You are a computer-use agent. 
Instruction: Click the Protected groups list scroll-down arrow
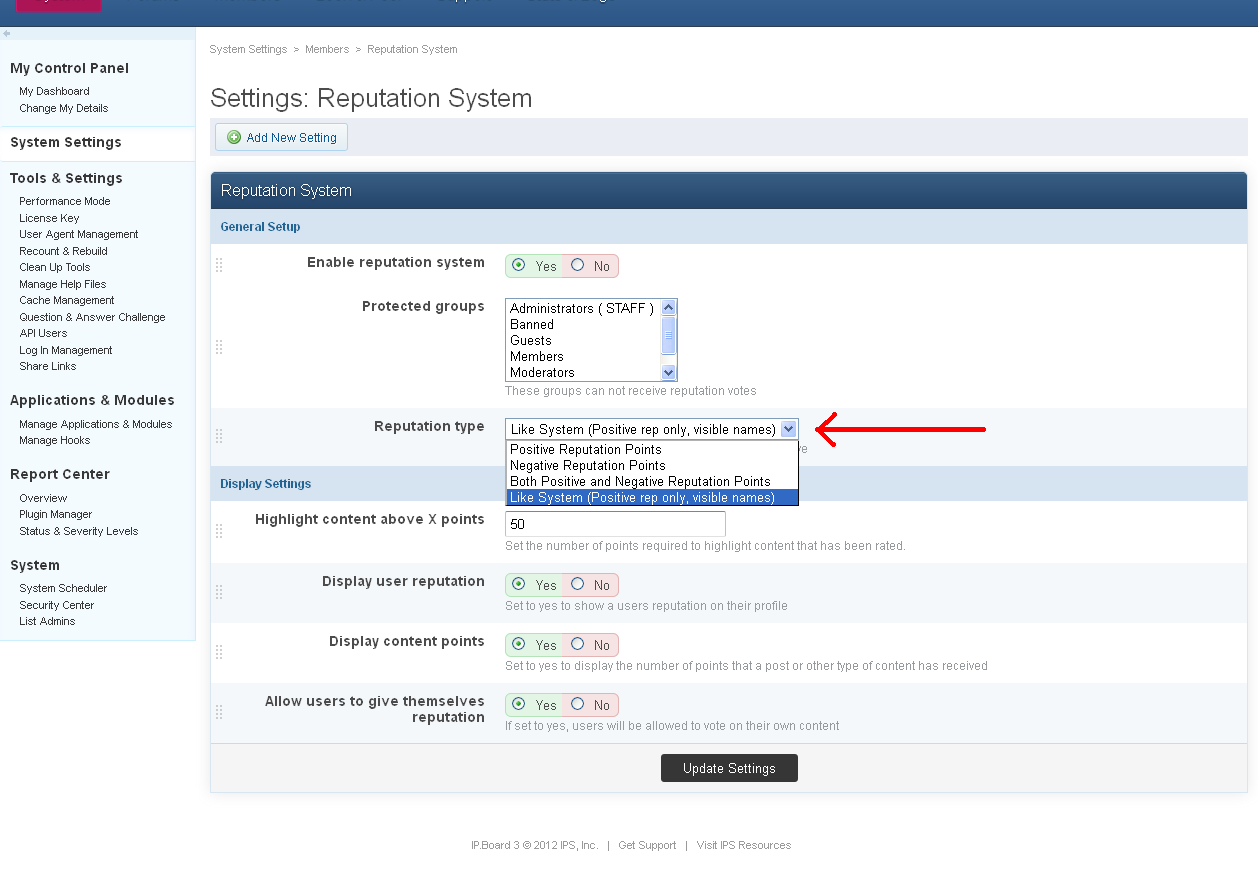coord(669,372)
